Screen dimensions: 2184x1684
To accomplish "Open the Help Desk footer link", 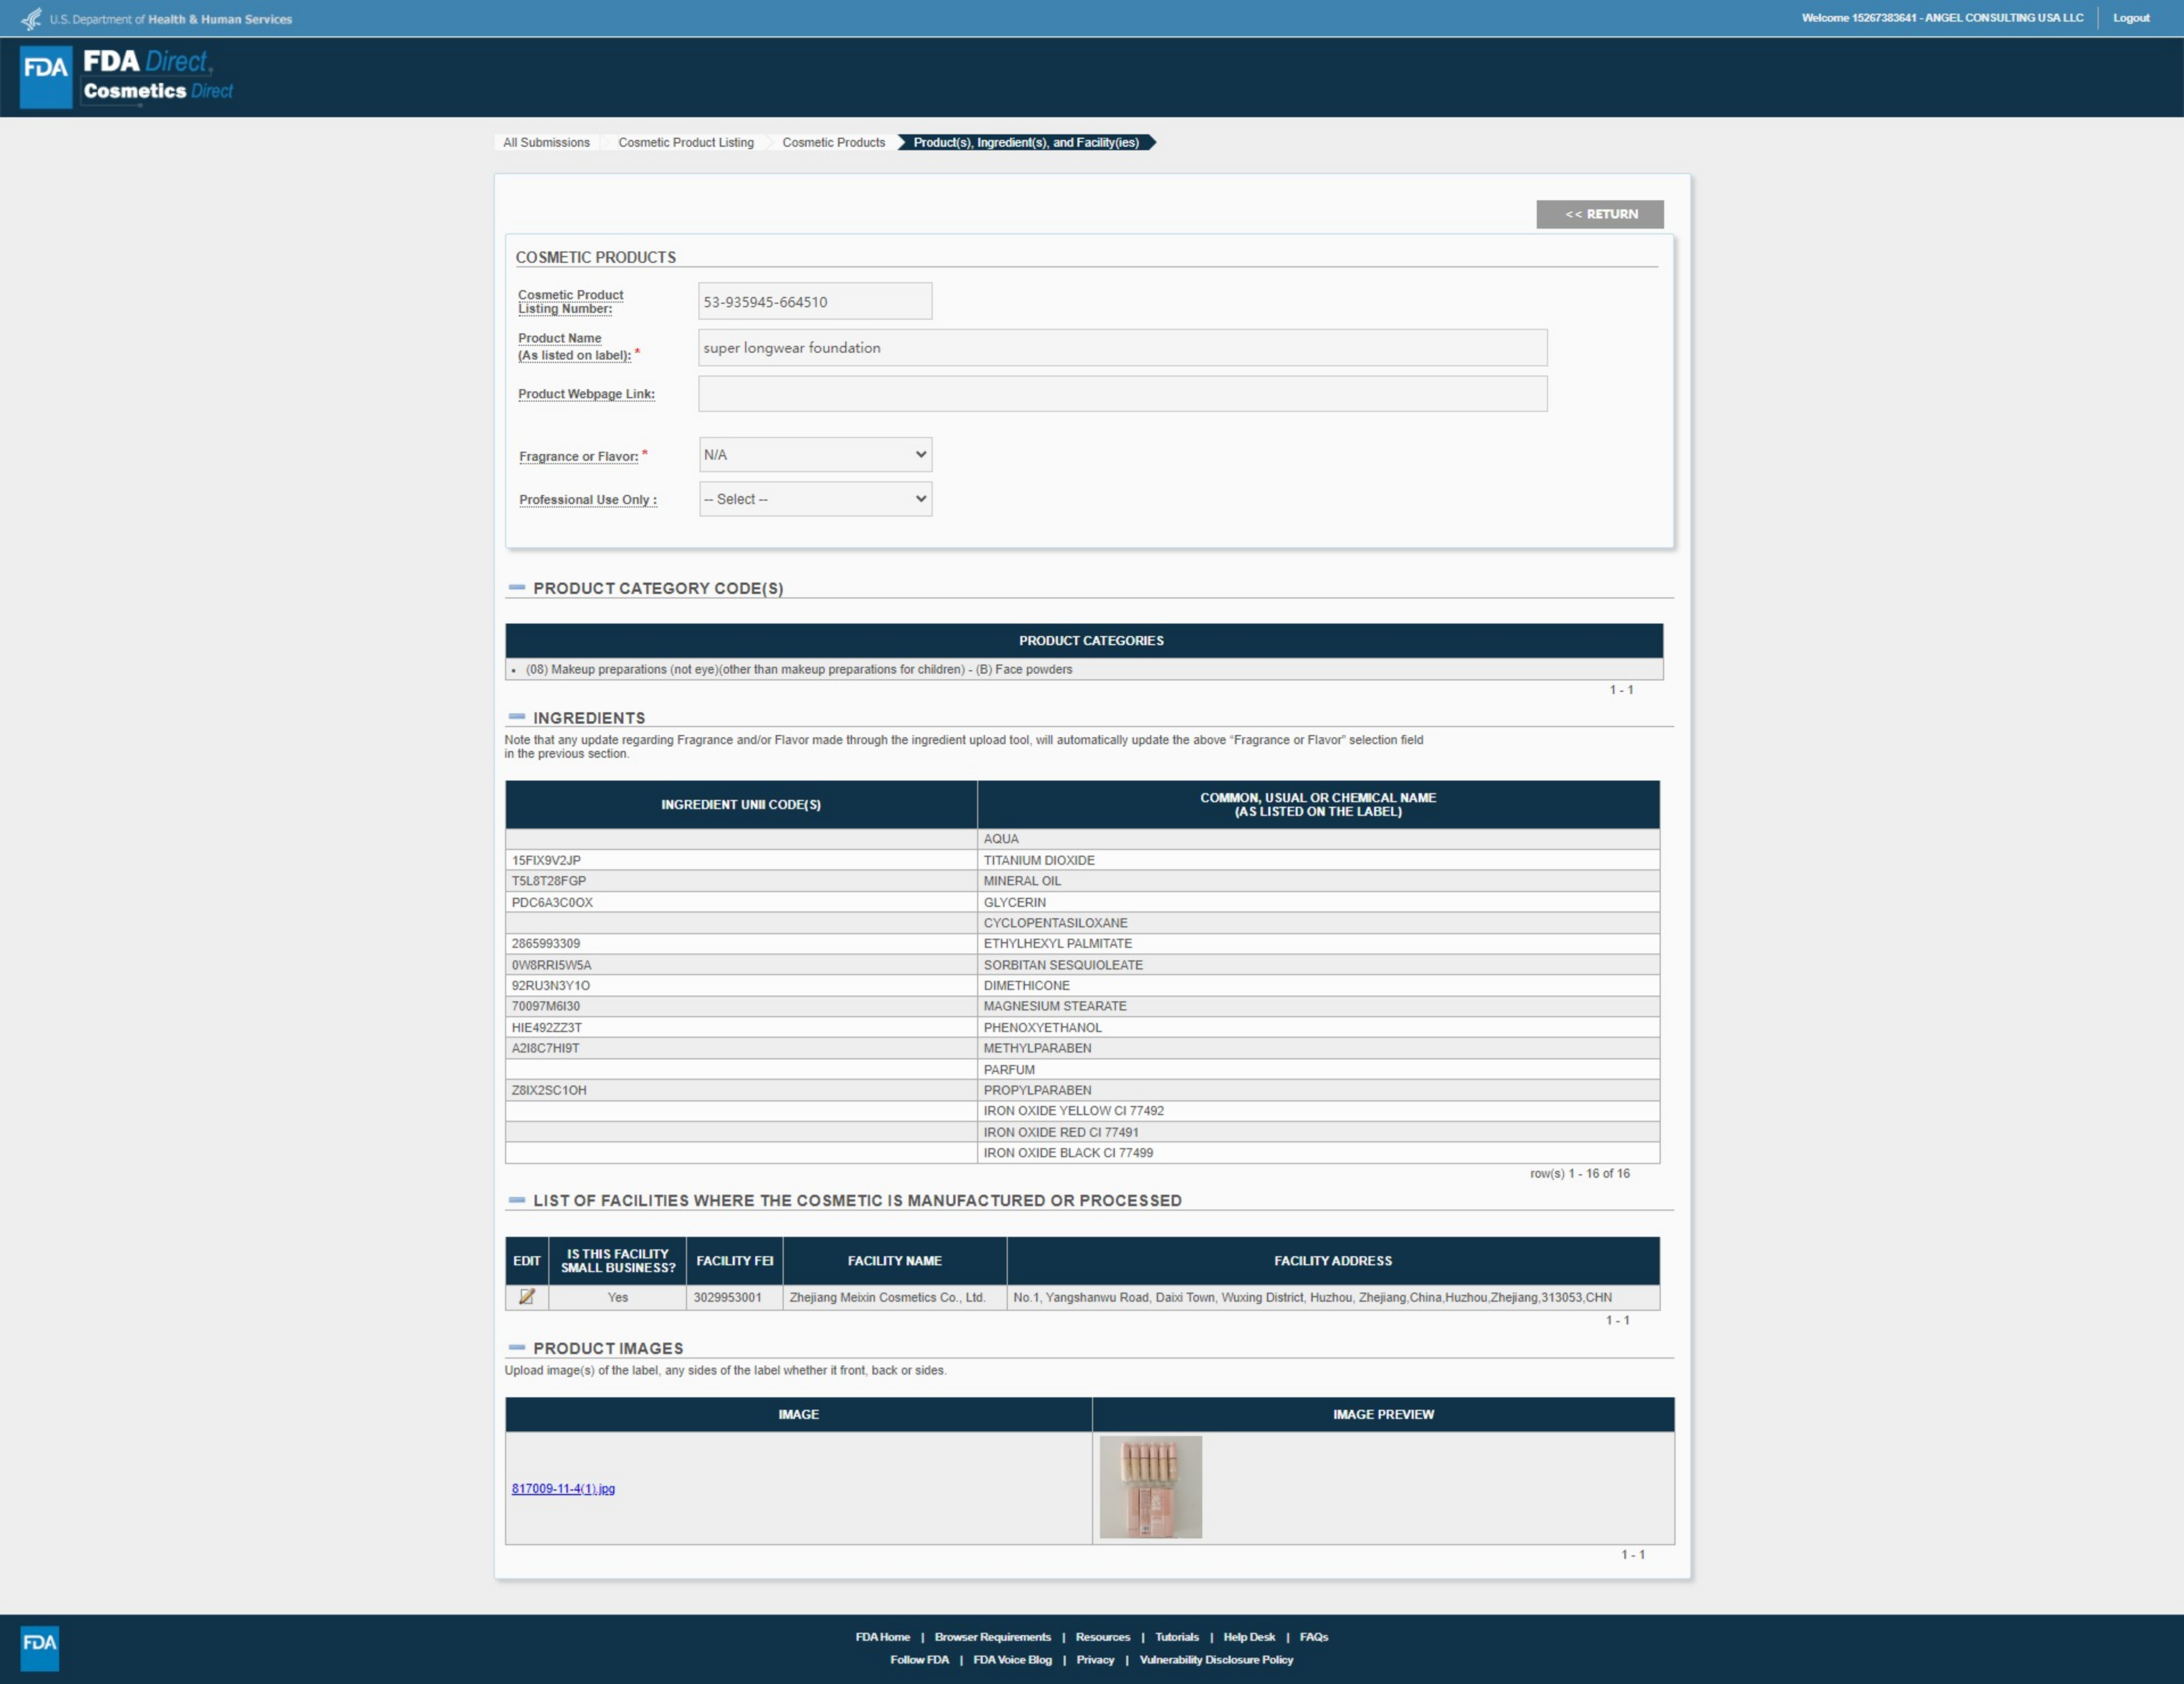I will (1248, 1637).
